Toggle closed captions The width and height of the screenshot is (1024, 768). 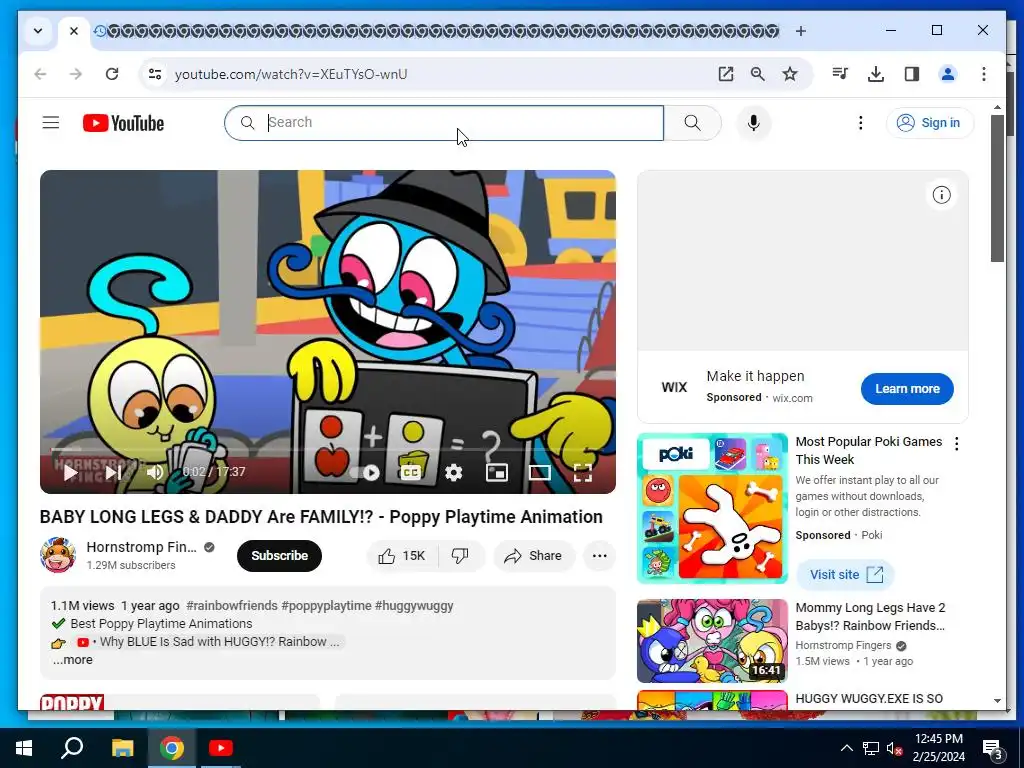pyautogui.click(x=410, y=472)
